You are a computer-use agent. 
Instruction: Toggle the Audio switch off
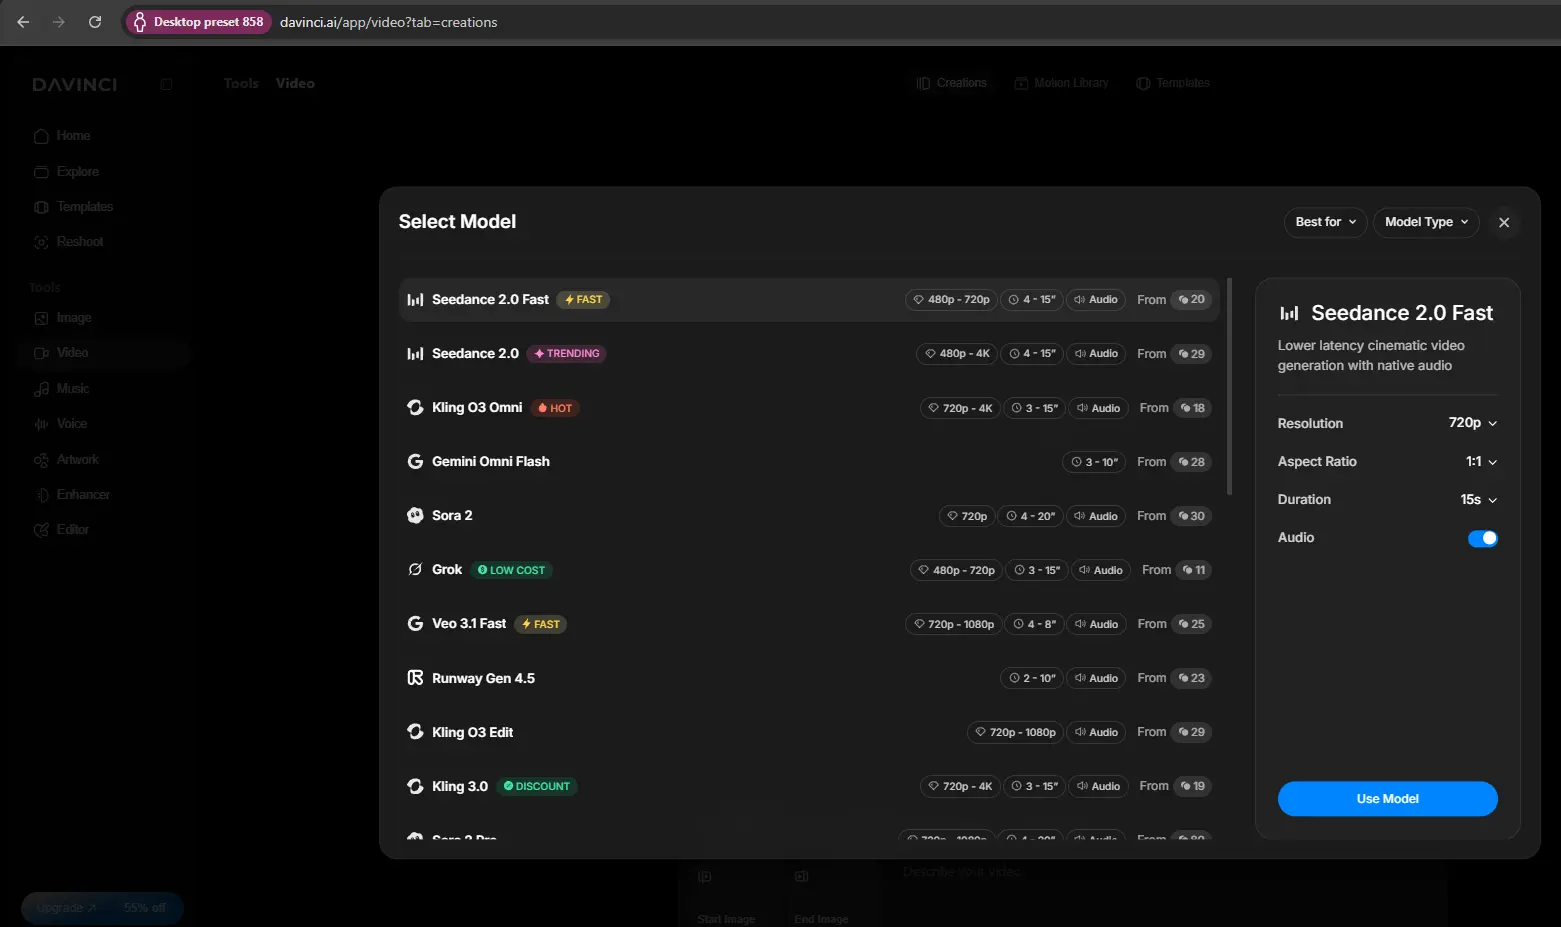[1483, 538]
